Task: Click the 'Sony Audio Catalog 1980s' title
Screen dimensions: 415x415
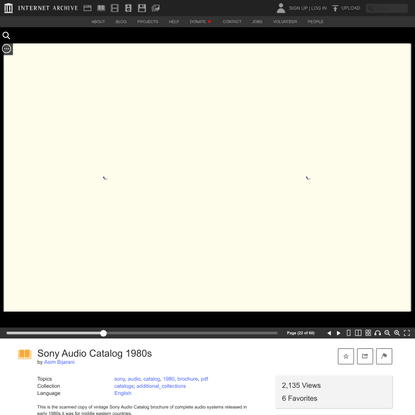Action: pos(95,353)
